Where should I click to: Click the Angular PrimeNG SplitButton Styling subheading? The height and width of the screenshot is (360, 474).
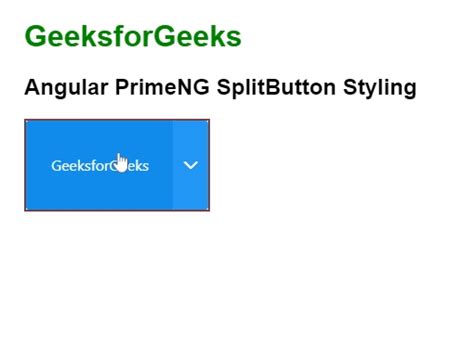[220, 88]
